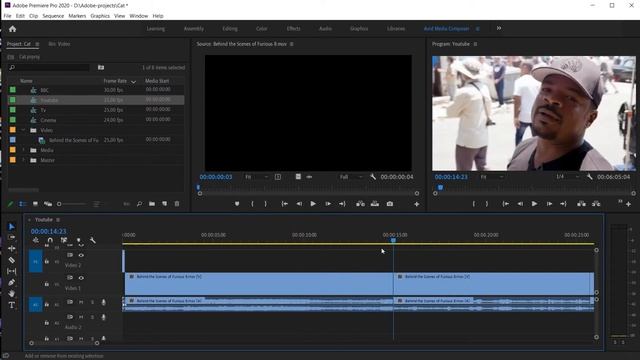The height and width of the screenshot is (360, 640).
Task: Click Source monitor Mark In button
Action: [x=252, y=204]
